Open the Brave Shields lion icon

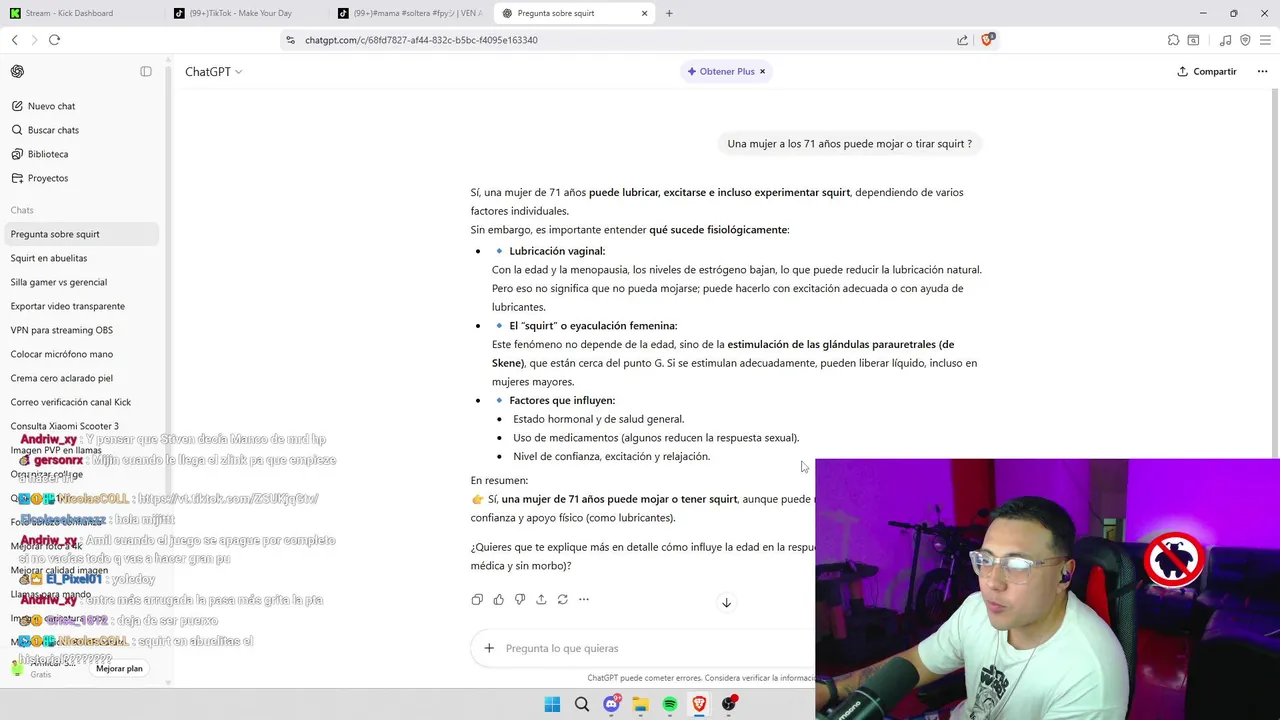click(x=987, y=40)
